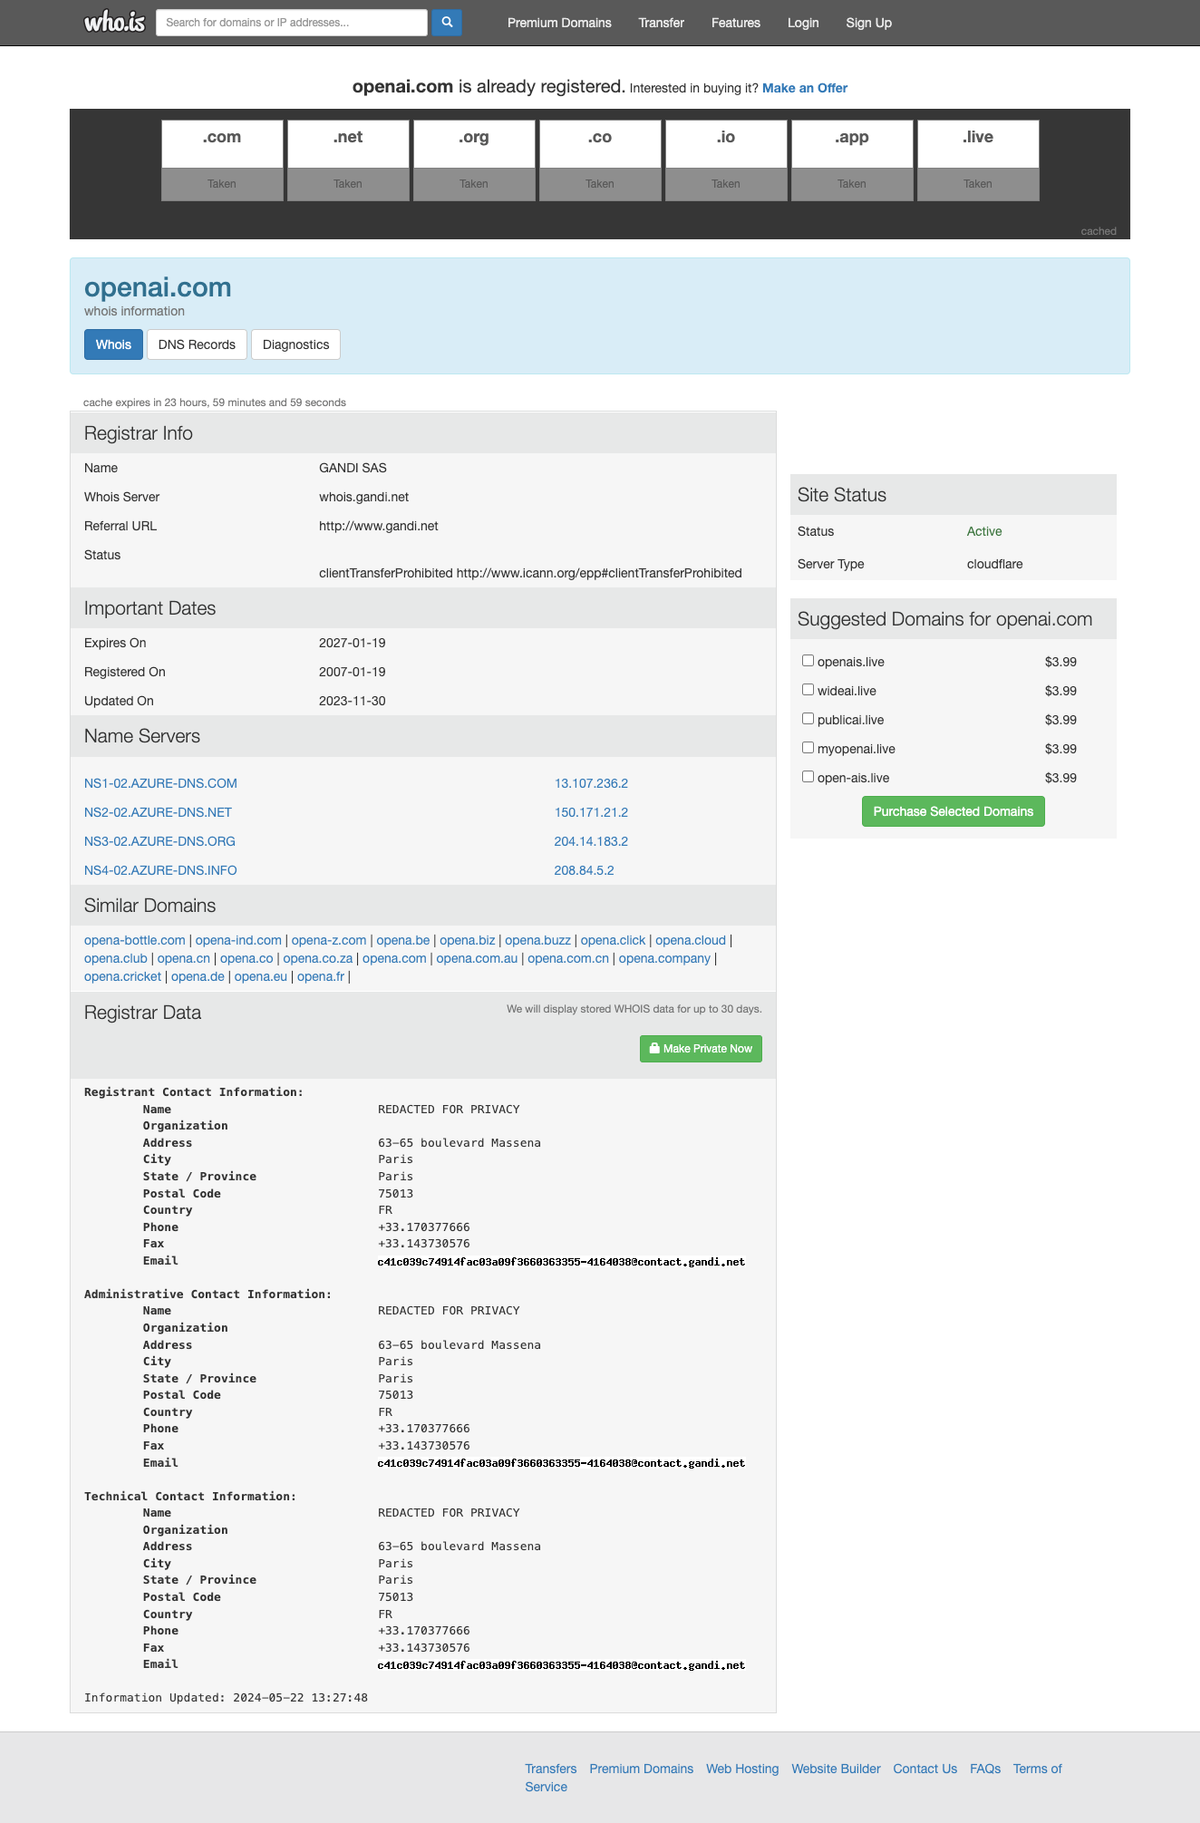Screen dimensions: 1200x1823
Task: Open similar domain opena.club
Action: pos(116,958)
